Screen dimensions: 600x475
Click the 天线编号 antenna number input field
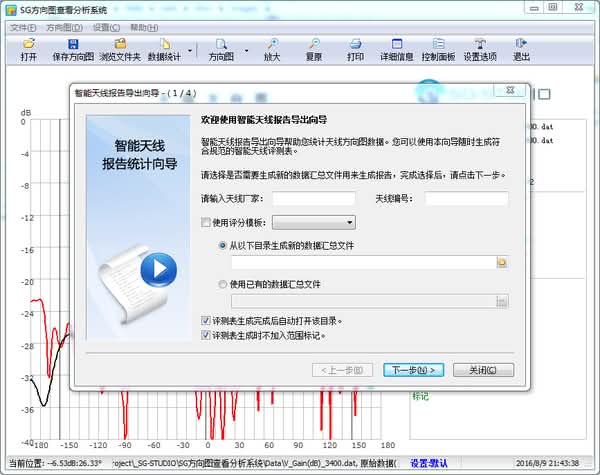point(466,199)
